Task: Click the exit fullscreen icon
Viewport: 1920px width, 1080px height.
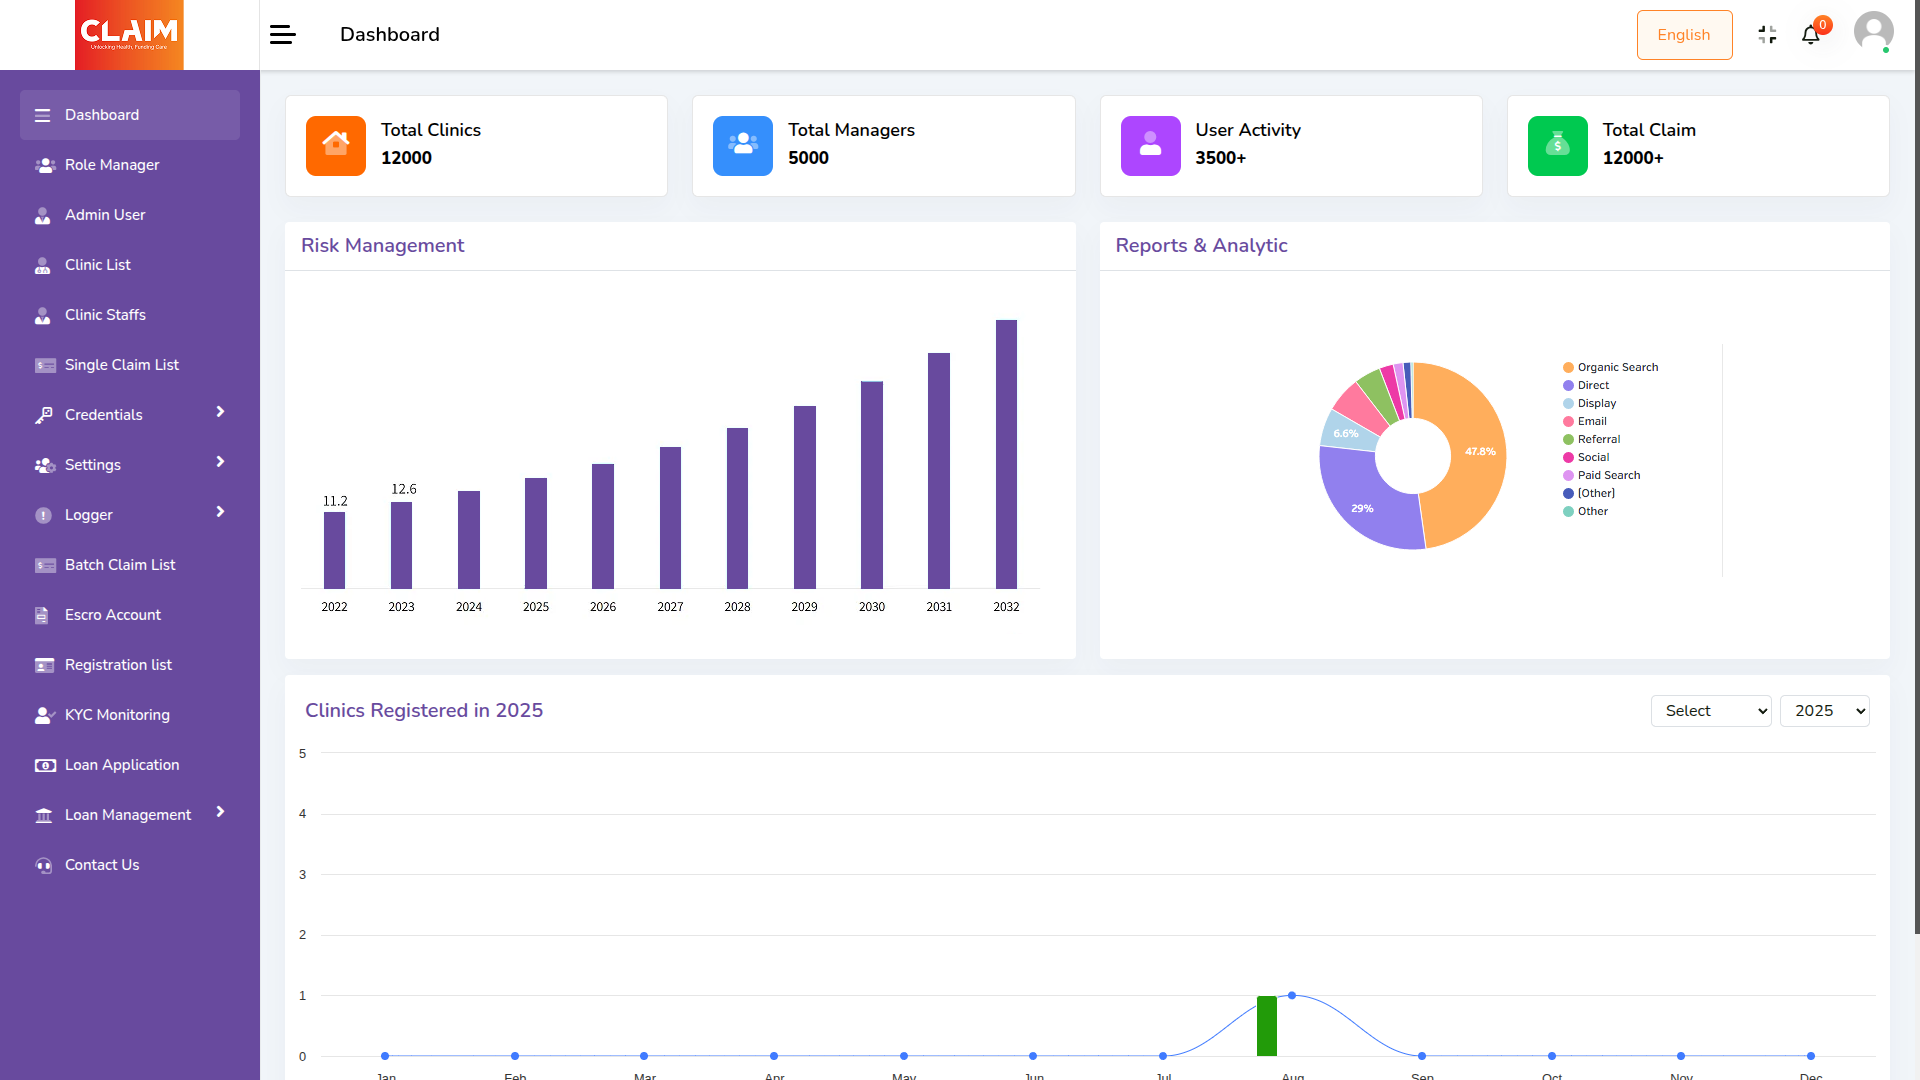Action: point(1767,35)
